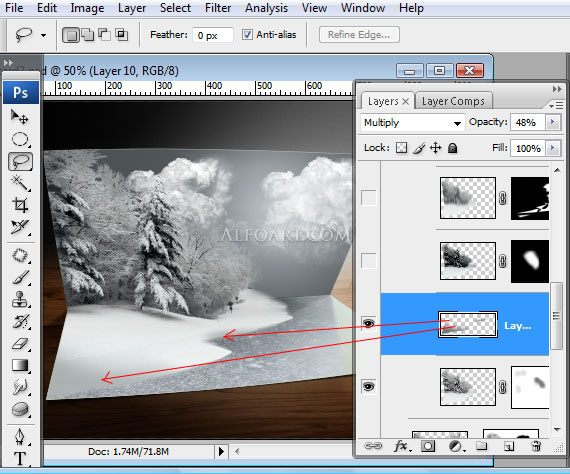Open the Lasso tool preset picker arrow
Screen dimensions: 570x474
44,35
